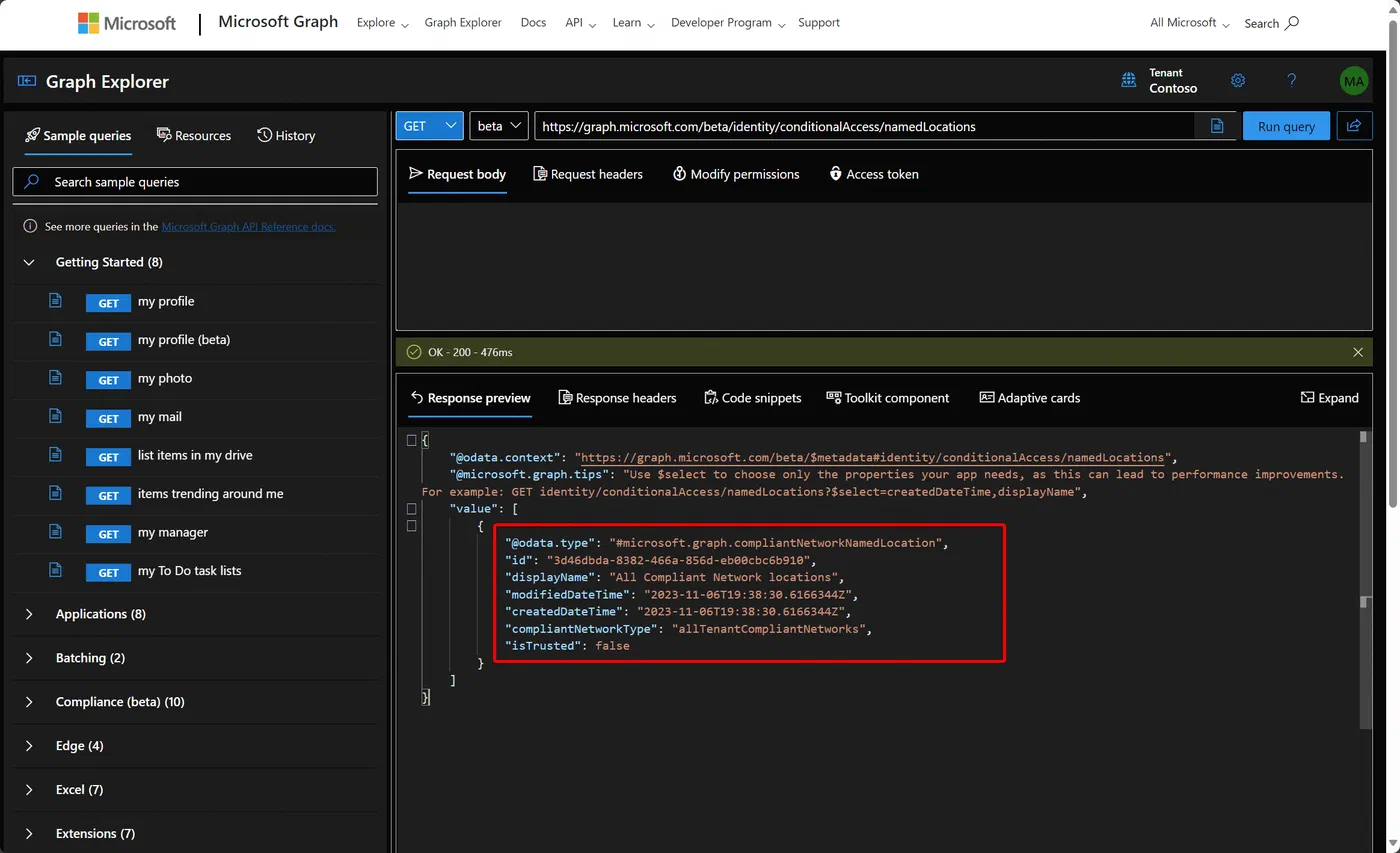
Task: Open the Modify permissions tab
Action: 736,174
